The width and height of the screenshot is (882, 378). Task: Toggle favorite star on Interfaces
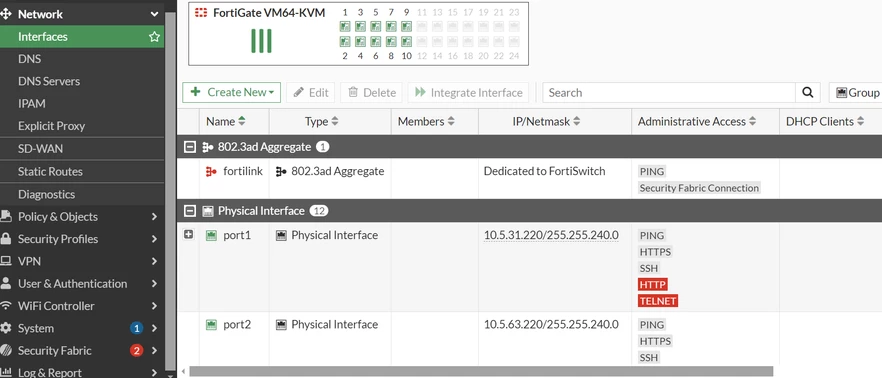click(154, 37)
